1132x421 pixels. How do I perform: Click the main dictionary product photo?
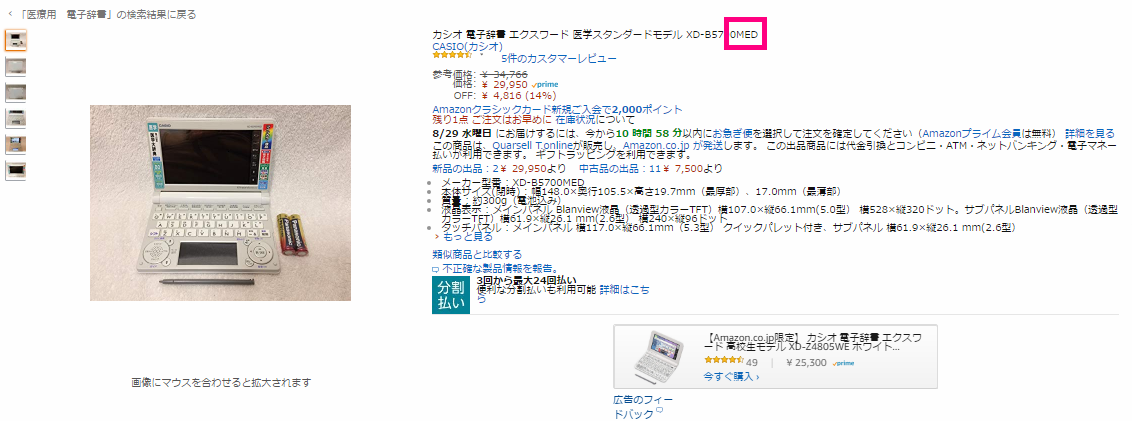220,203
